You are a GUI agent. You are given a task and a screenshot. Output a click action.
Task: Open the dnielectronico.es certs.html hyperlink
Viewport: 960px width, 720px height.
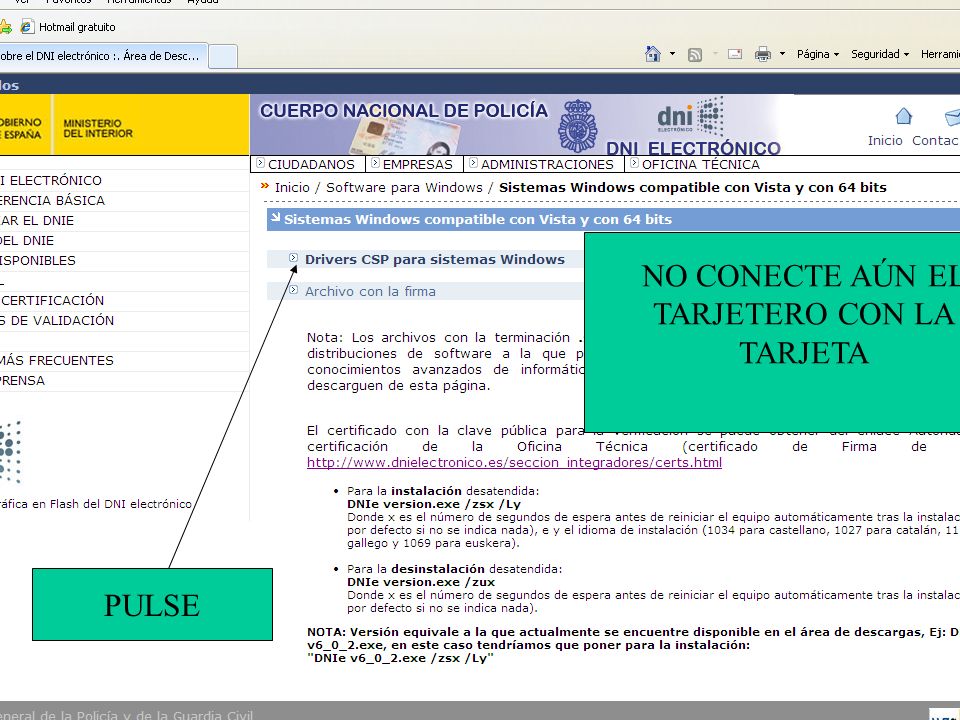[514, 463]
